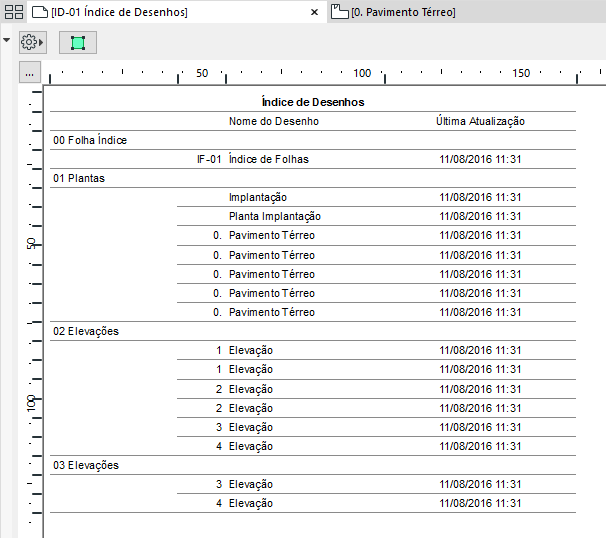This screenshot has height=538, width=606.
Task: Select the 01 Plantas group row
Action: pos(313,178)
